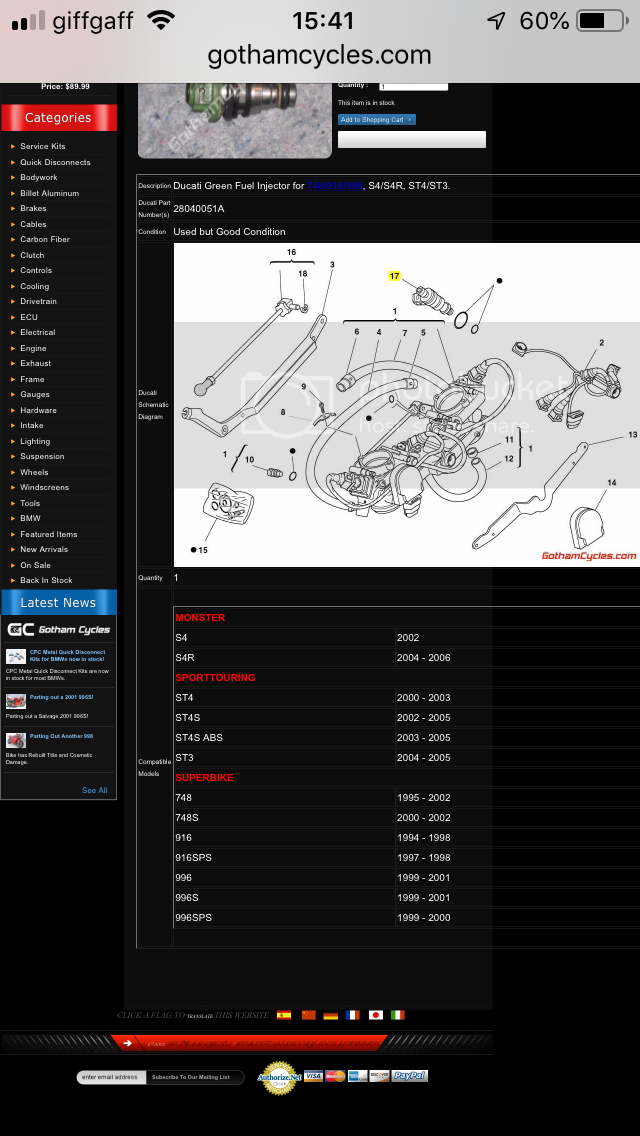Click the Categories sidebar header
The image size is (640, 1136).
[x=59, y=117]
